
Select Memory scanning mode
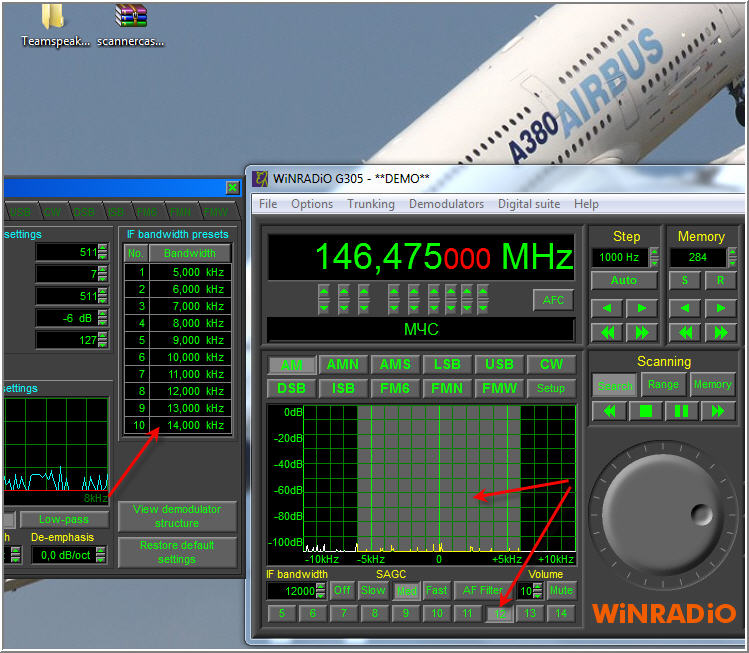(x=712, y=385)
